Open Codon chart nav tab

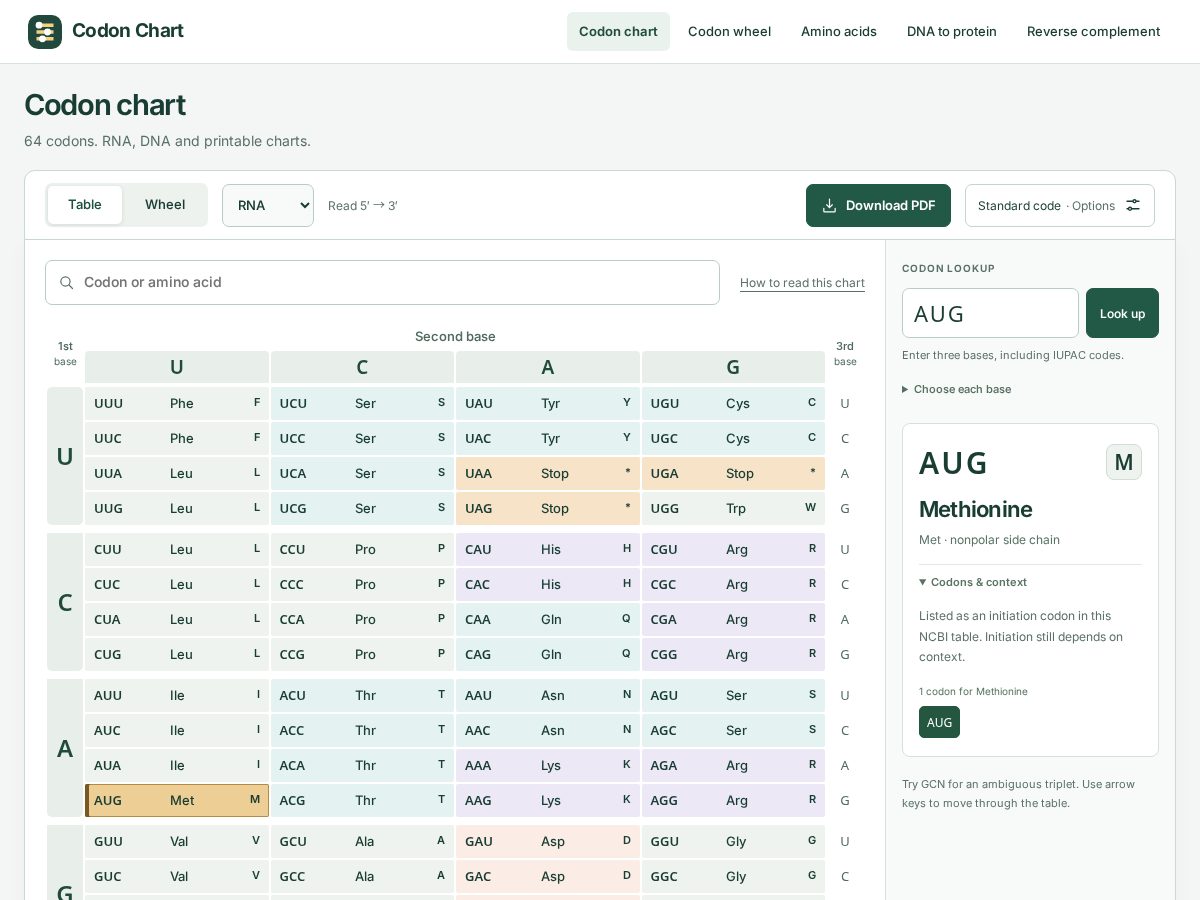click(618, 32)
